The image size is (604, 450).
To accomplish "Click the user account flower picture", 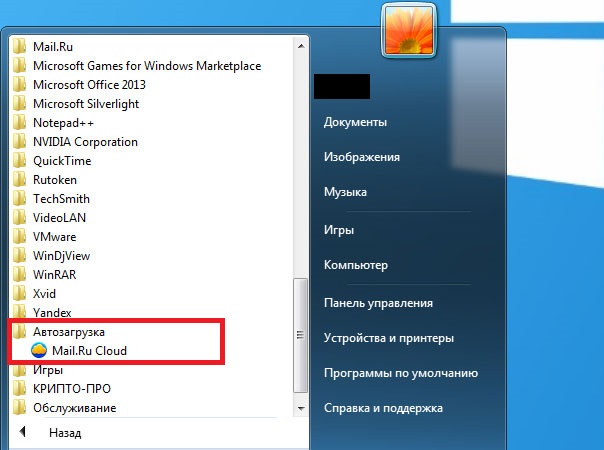I will [409, 31].
